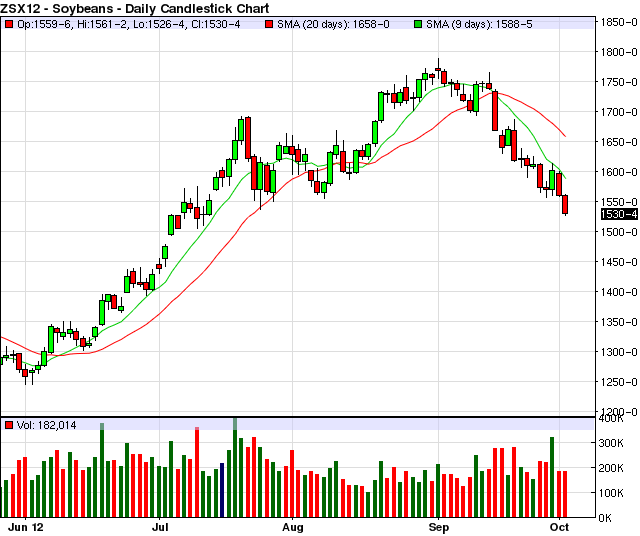Click the 'Sep' date axis label
Viewport: 640px width, 536px height.
pyautogui.click(x=439, y=527)
